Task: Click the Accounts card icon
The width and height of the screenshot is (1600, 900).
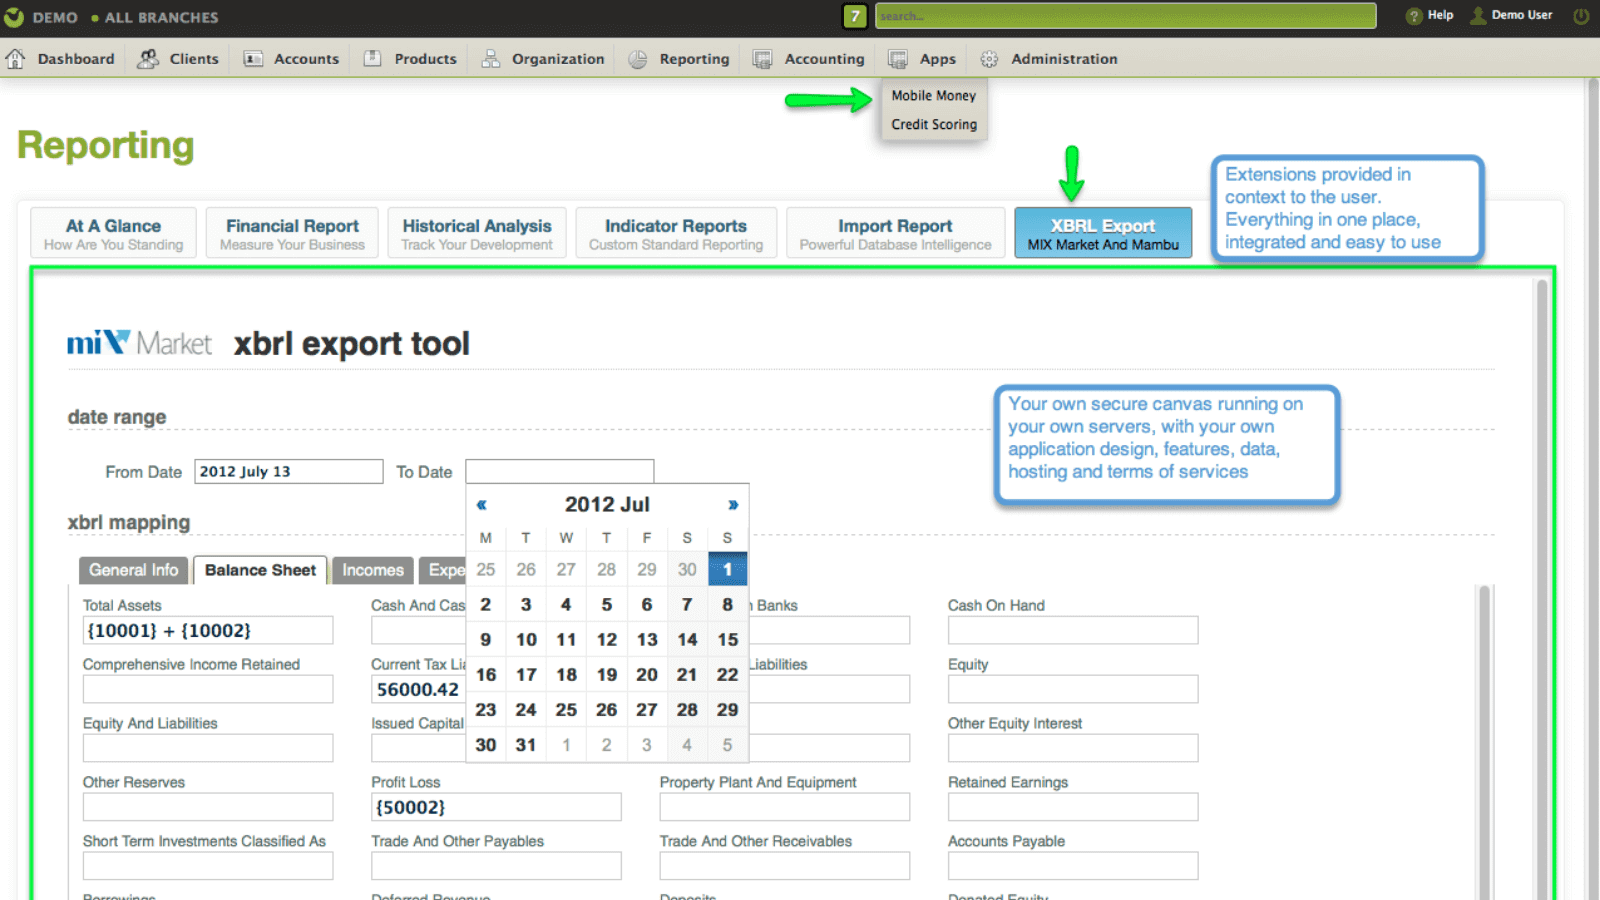Action: (253, 59)
